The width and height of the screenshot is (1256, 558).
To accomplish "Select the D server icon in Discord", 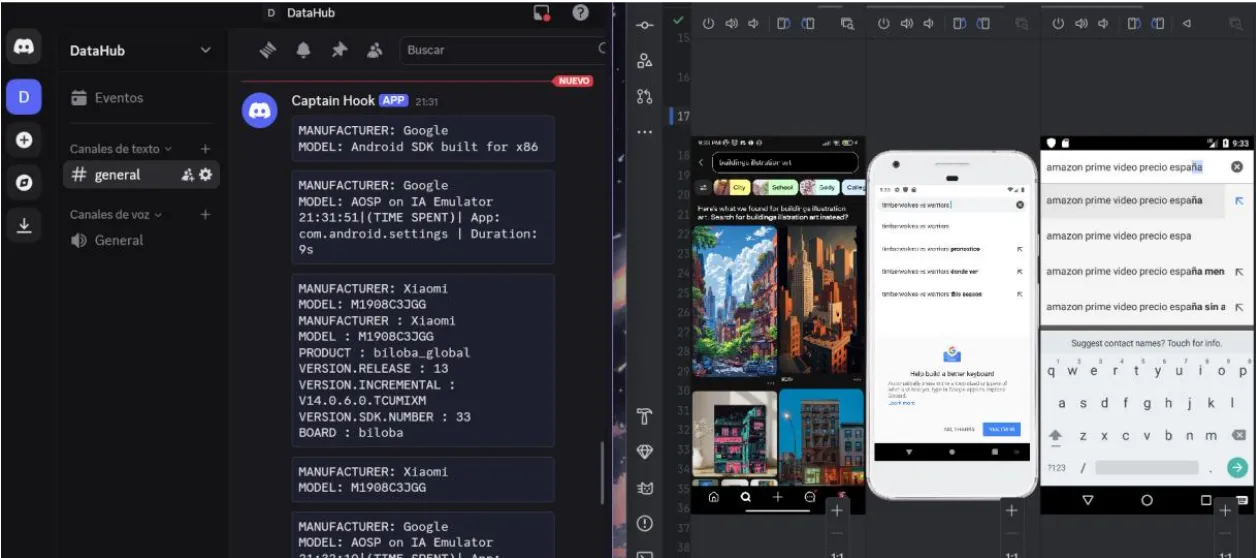I will pos(24,97).
